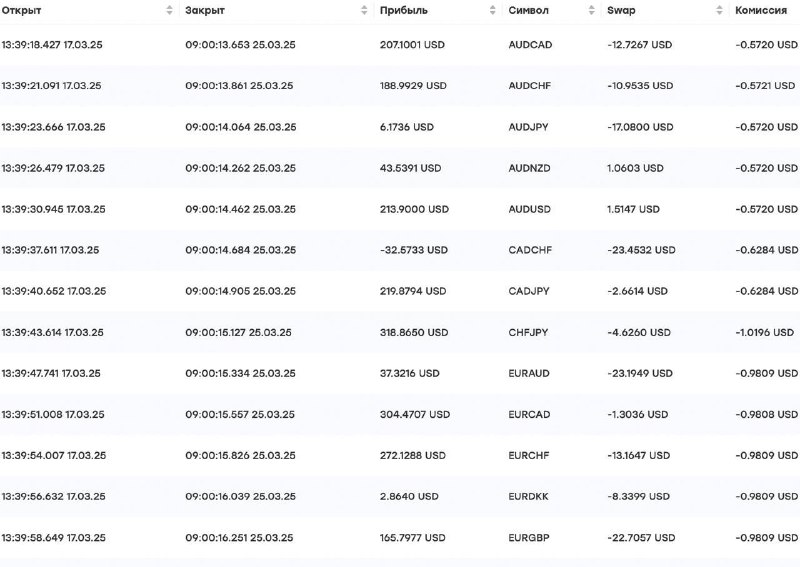Select the AUDCAD trade row
Screen dimensions: 800x567
coord(400,45)
